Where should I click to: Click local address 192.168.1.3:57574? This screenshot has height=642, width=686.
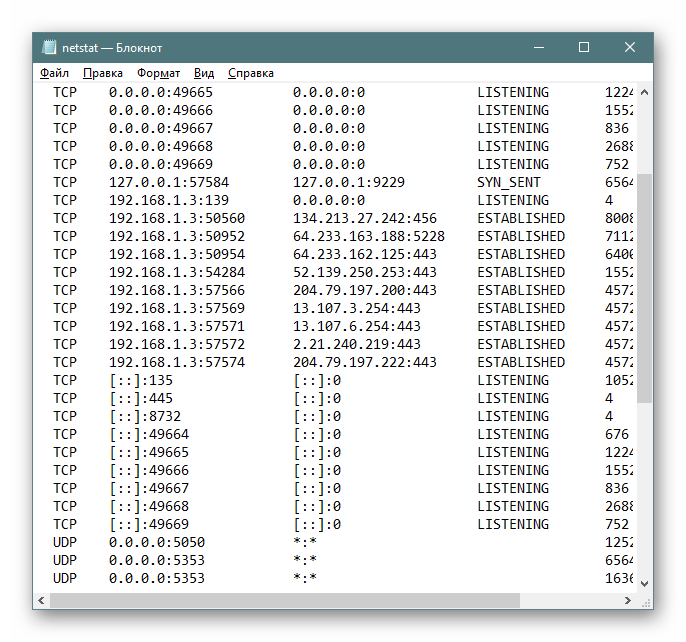177,362
